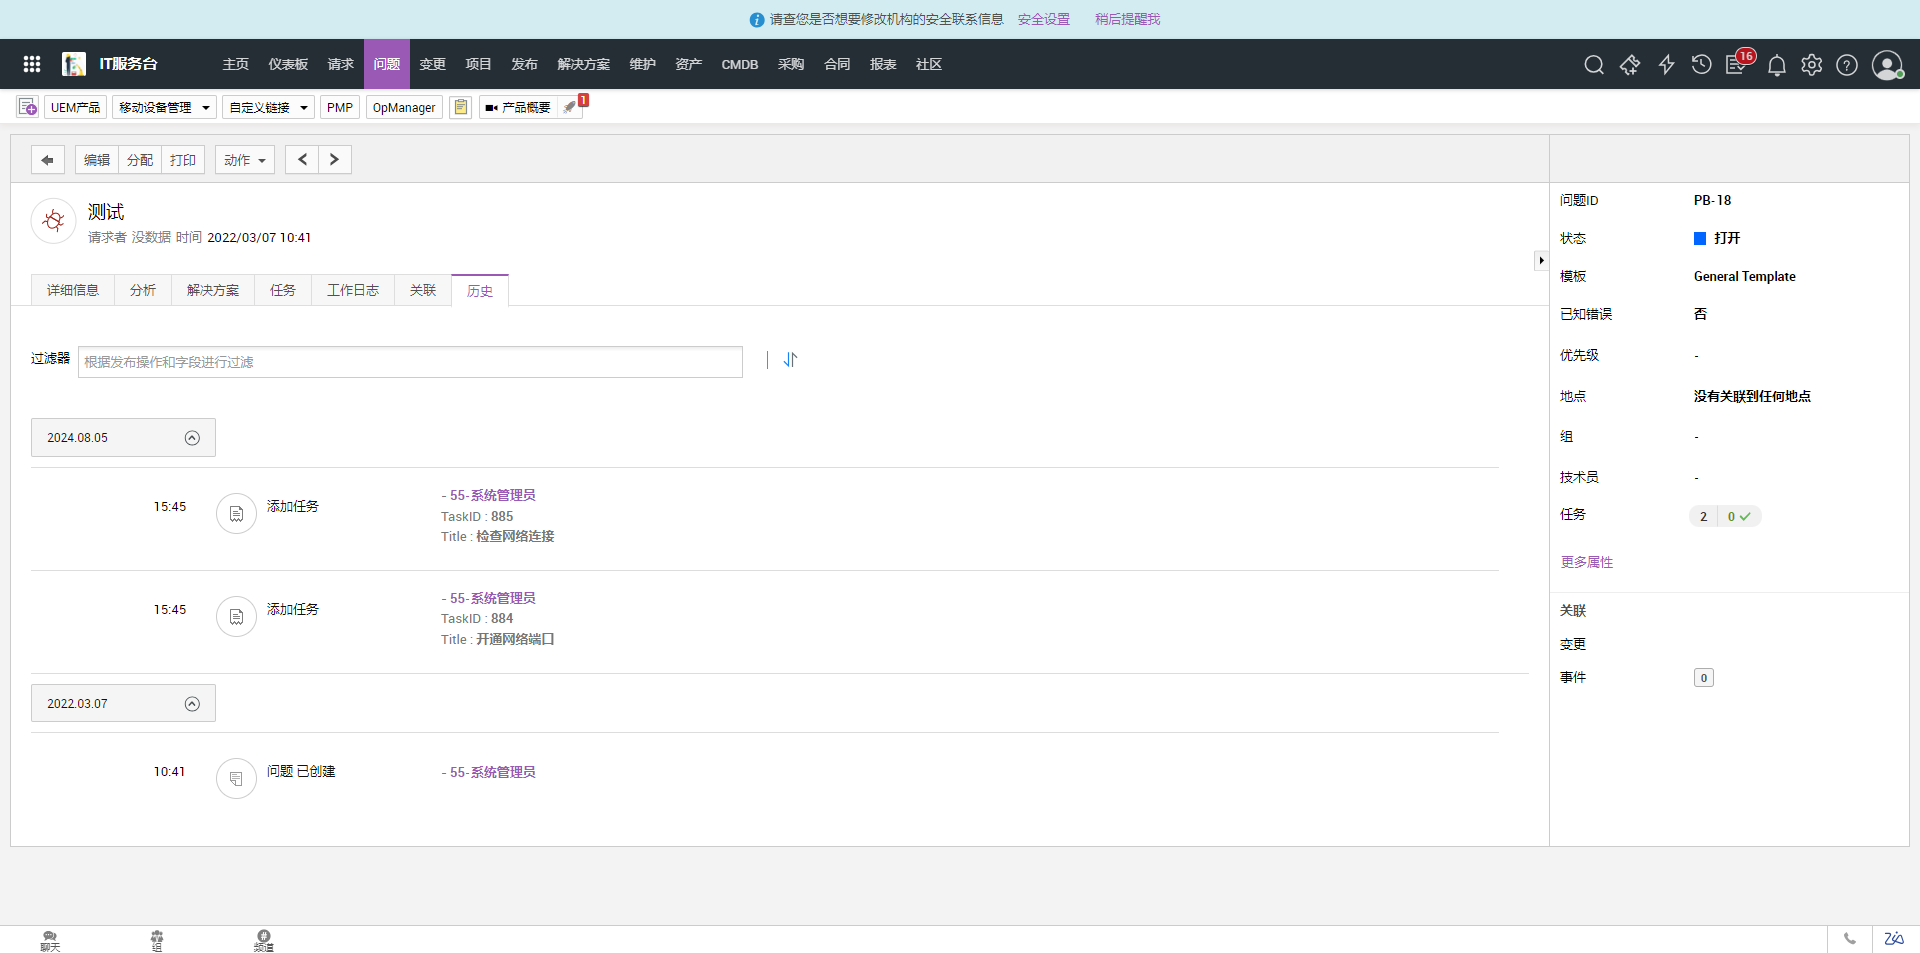
Task: Click the blue 打开 status color square
Action: pyautogui.click(x=1699, y=238)
